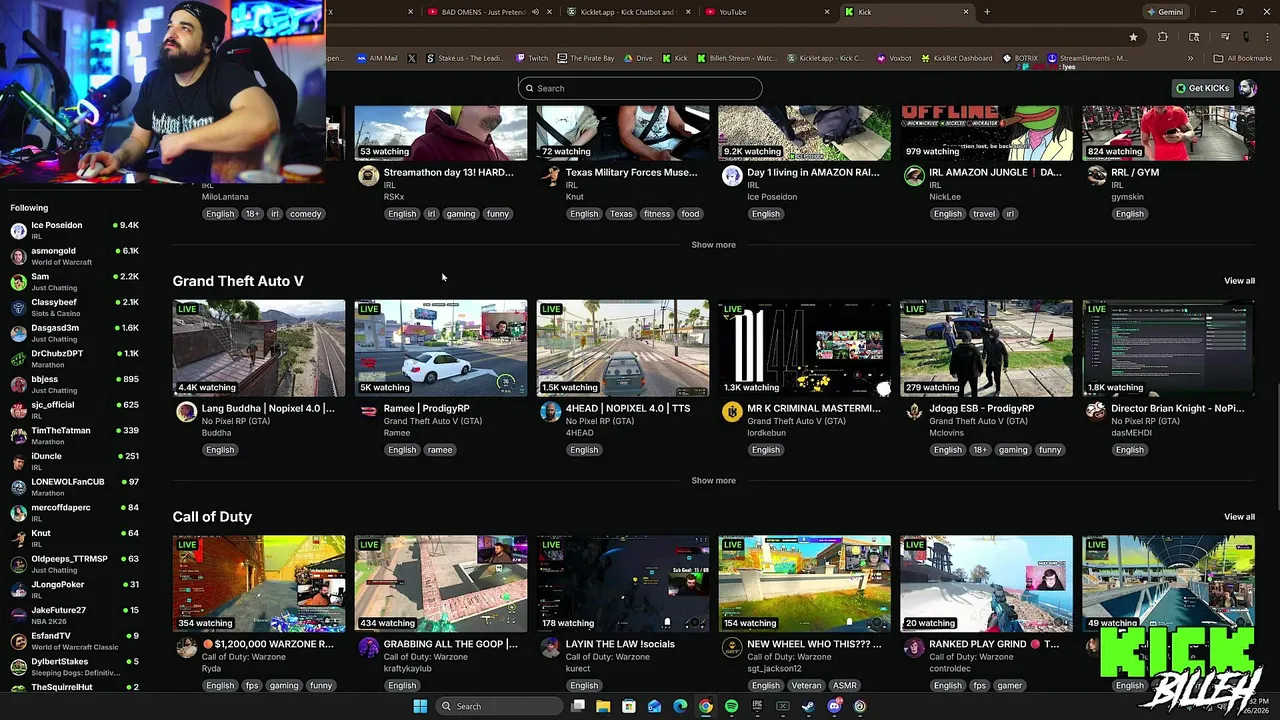
Task: Open Chrome extensions puzzle icon
Action: (x=1162, y=37)
